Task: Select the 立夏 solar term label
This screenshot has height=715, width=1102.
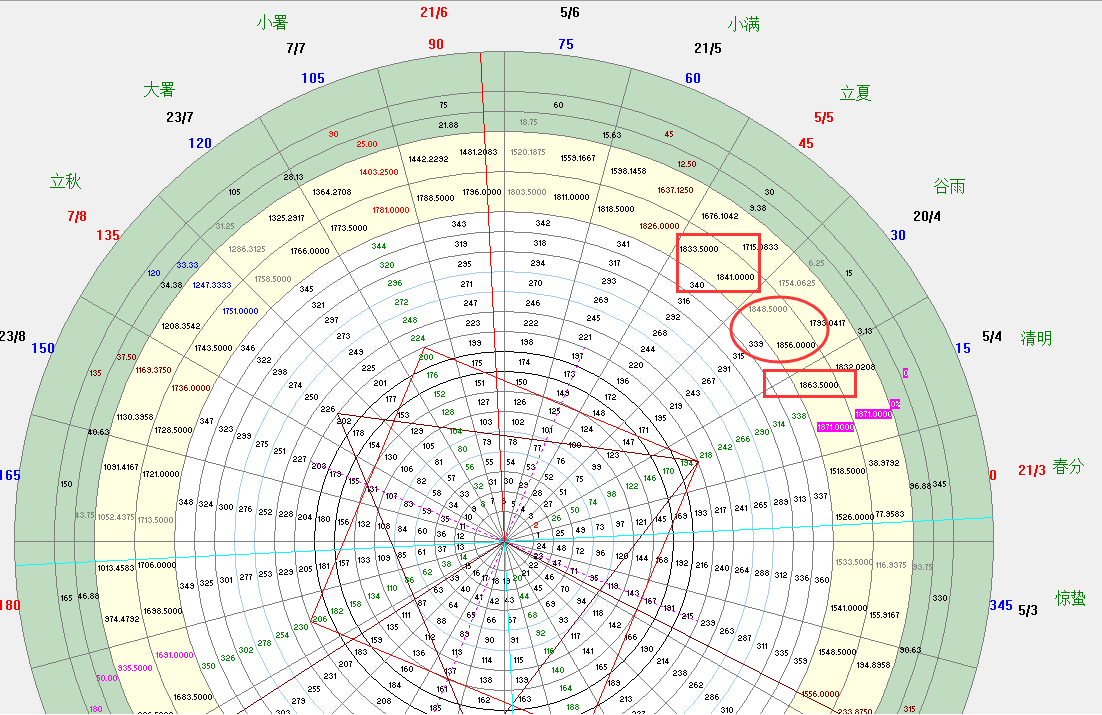Action: (855, 93)
